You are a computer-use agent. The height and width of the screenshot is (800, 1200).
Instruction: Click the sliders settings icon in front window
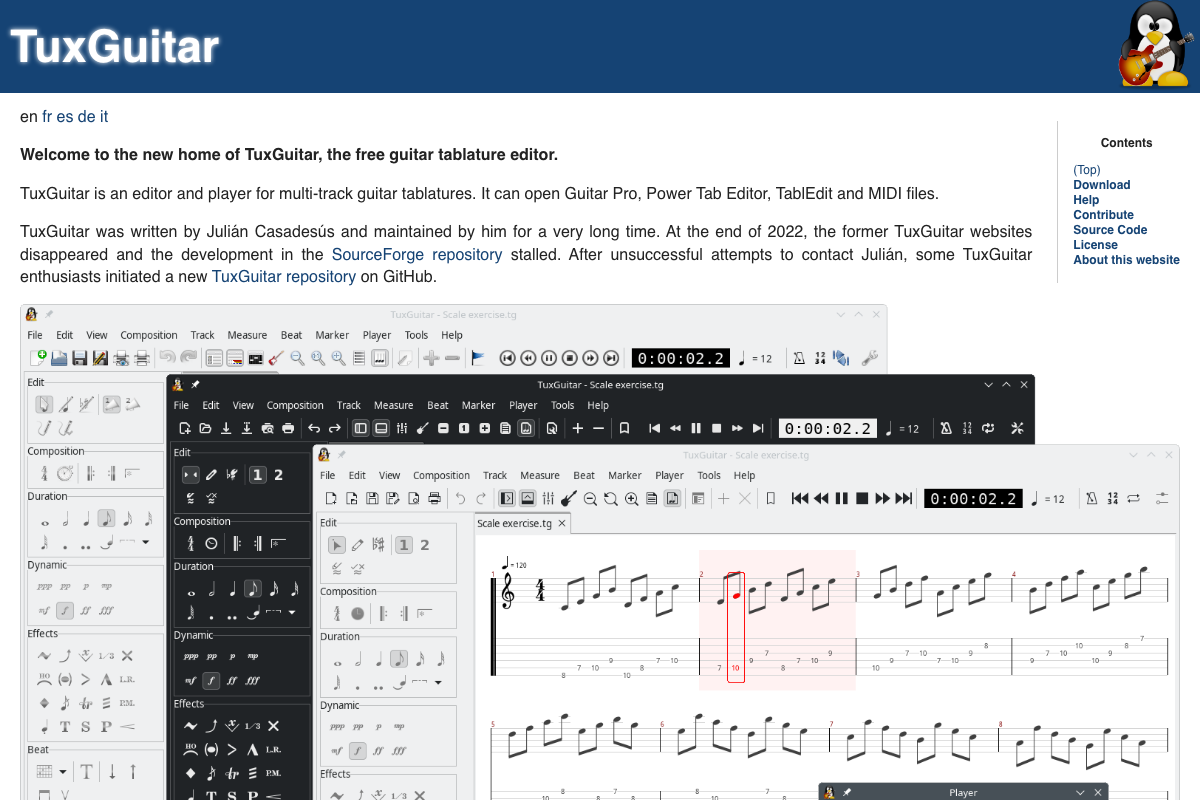pyautogui.click(x=1162, y=498)
